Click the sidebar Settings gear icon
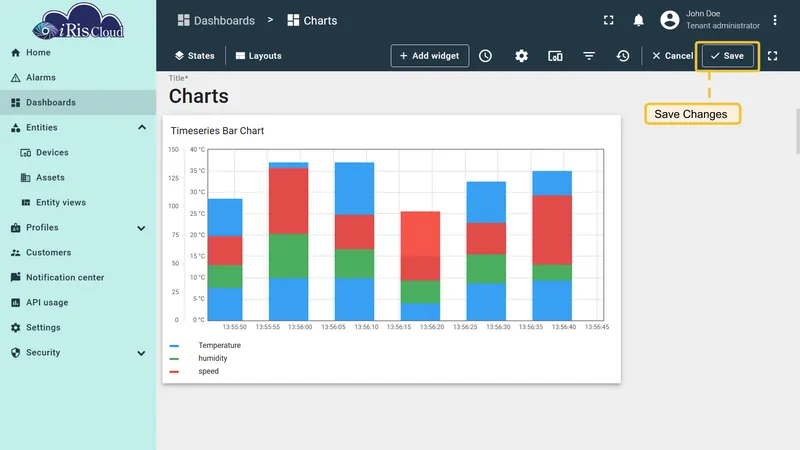800x450 pixels. point(15,328)
